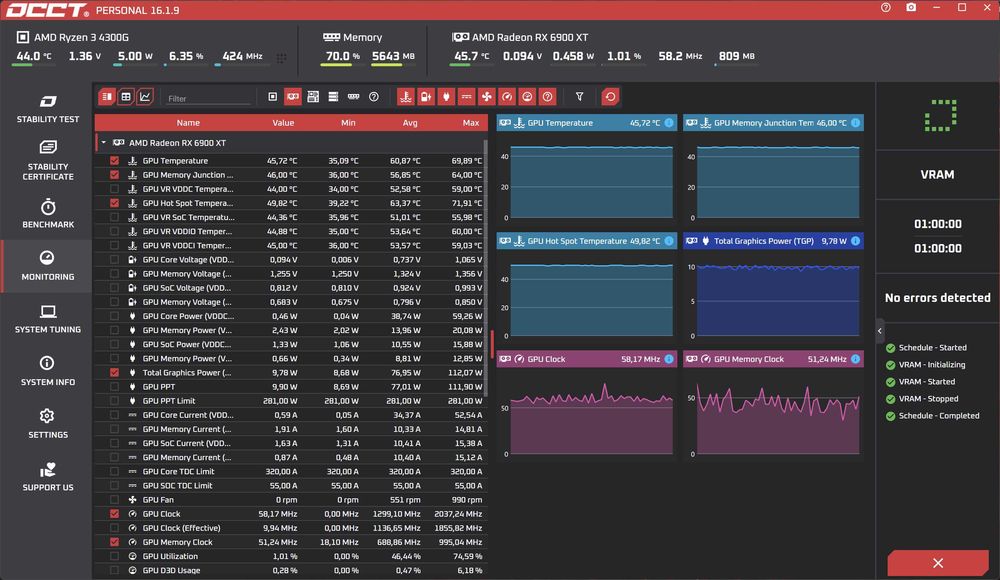This screenshot has width=1000, height=580.
Task: Sort by the Name column header
Action: coord(188,123)
